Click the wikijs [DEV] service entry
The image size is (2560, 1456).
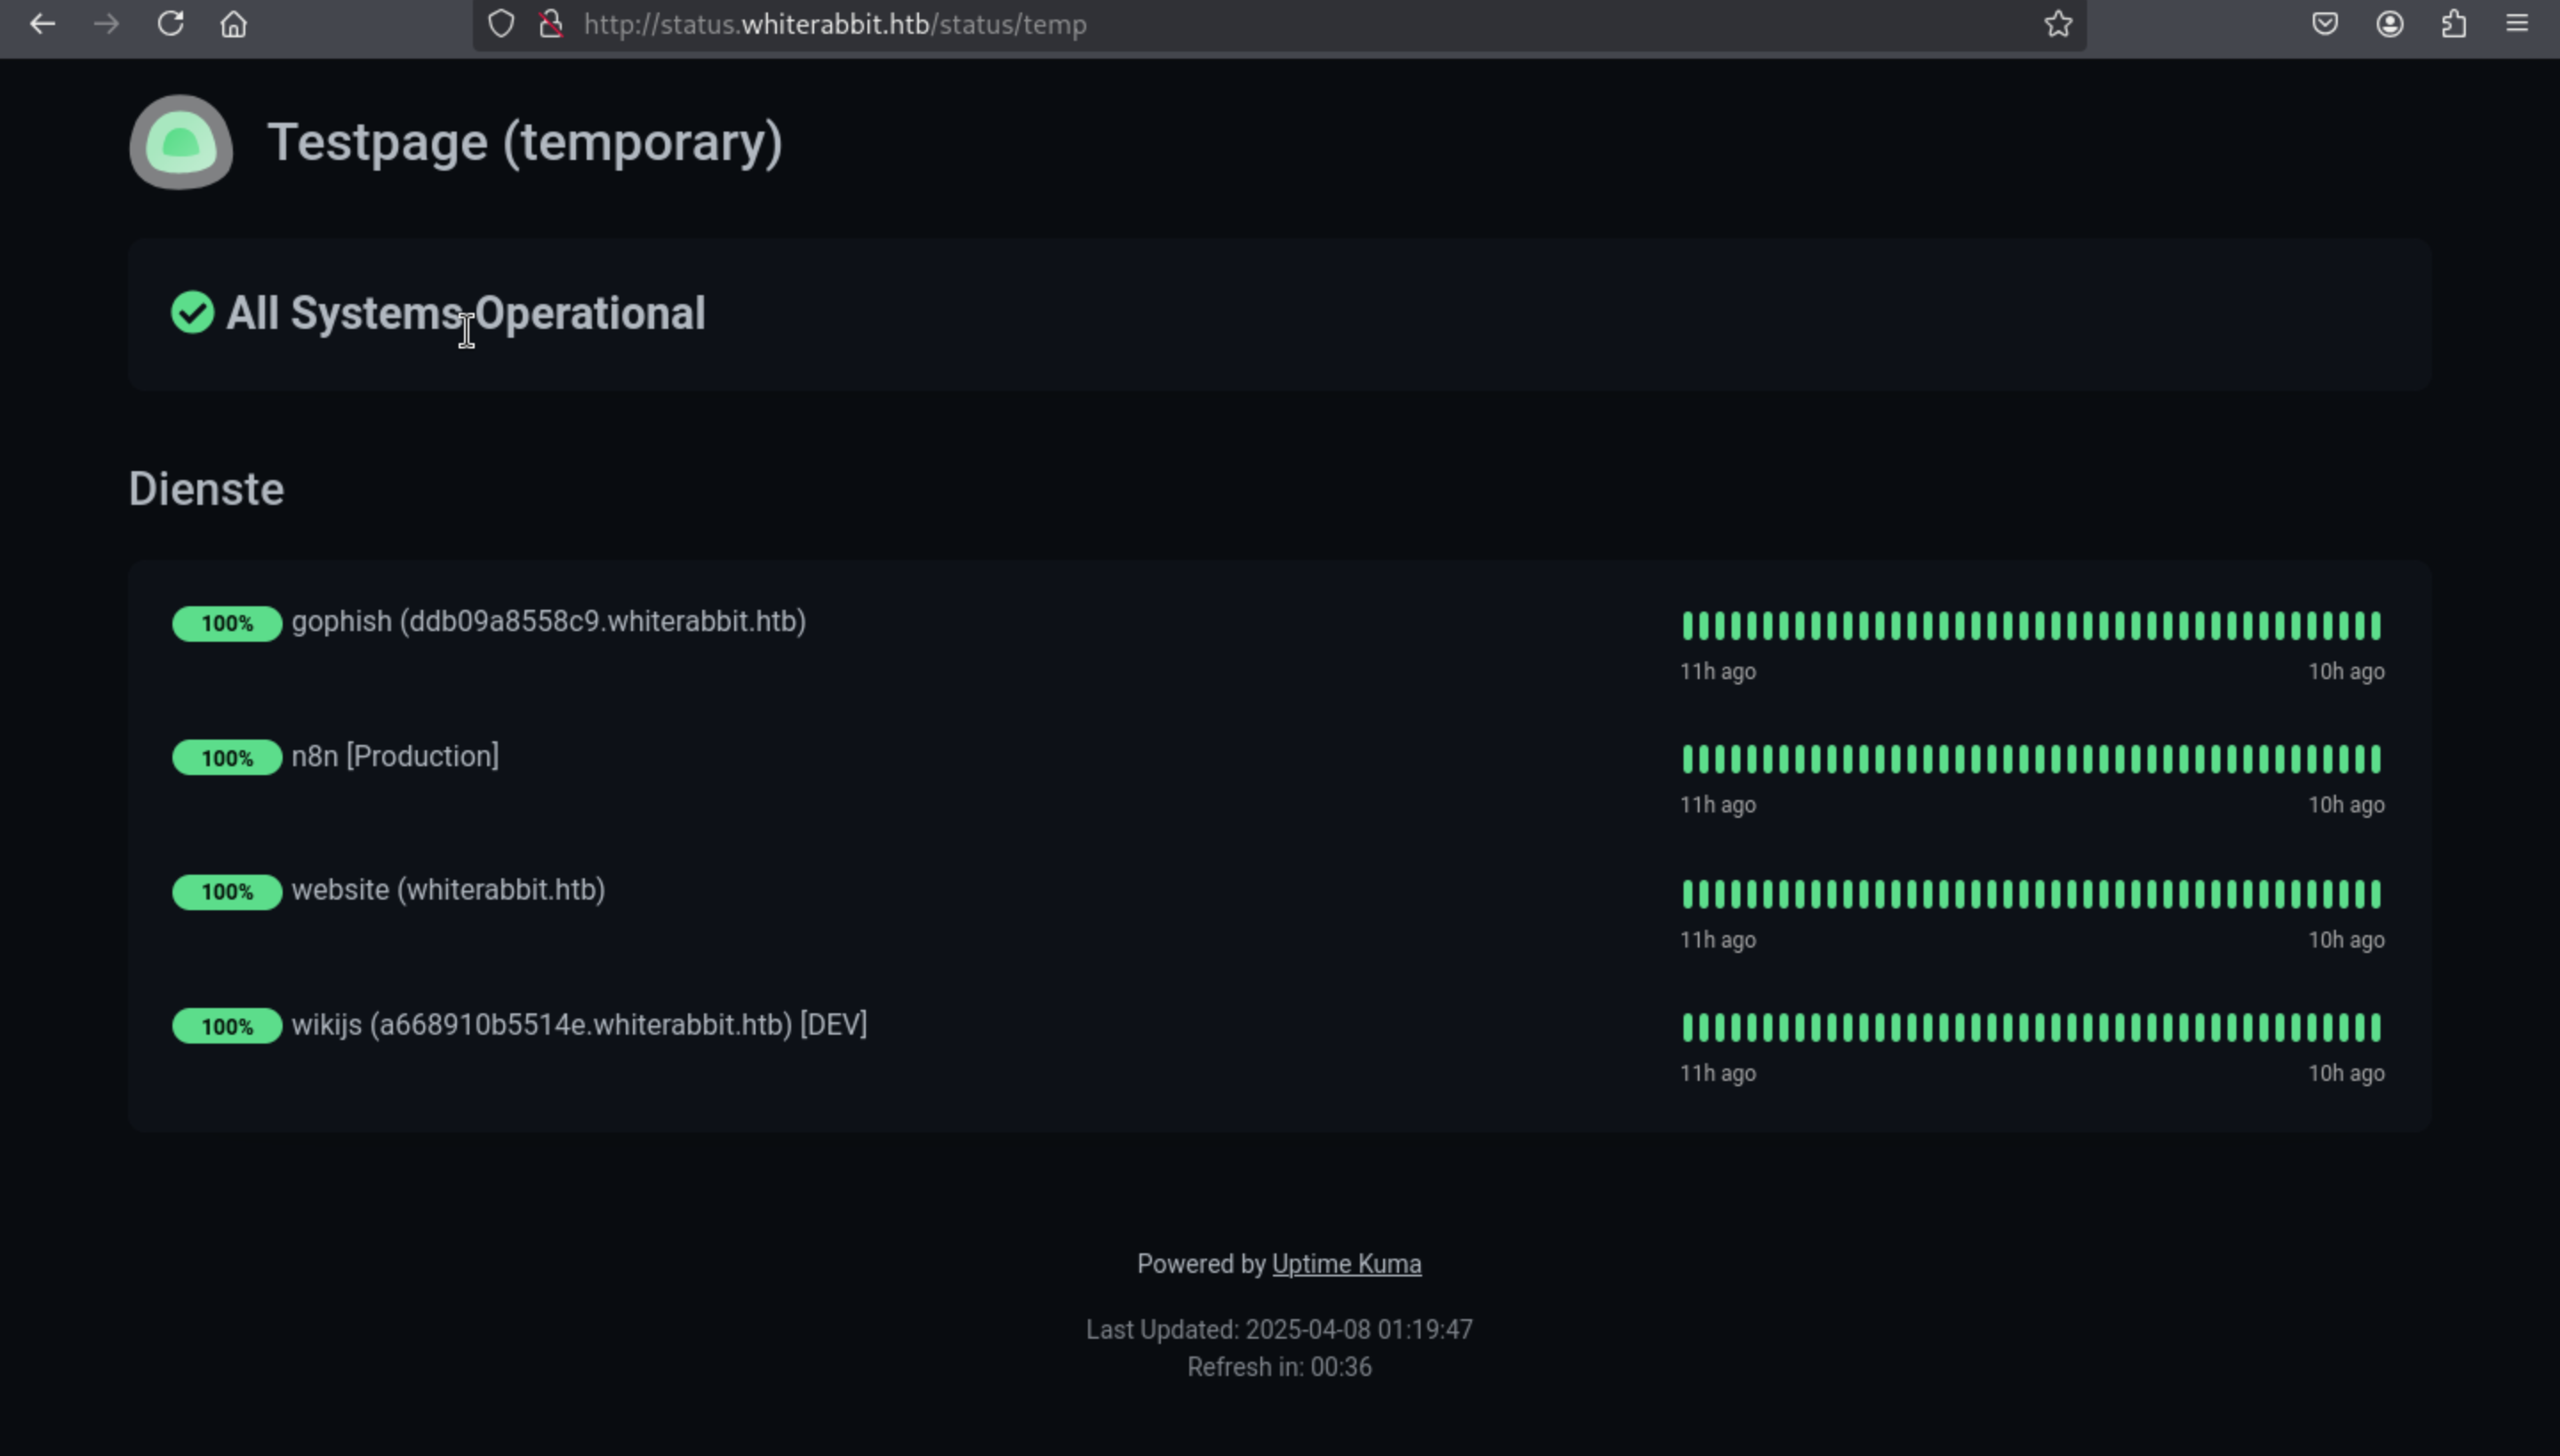point(579,1025)
